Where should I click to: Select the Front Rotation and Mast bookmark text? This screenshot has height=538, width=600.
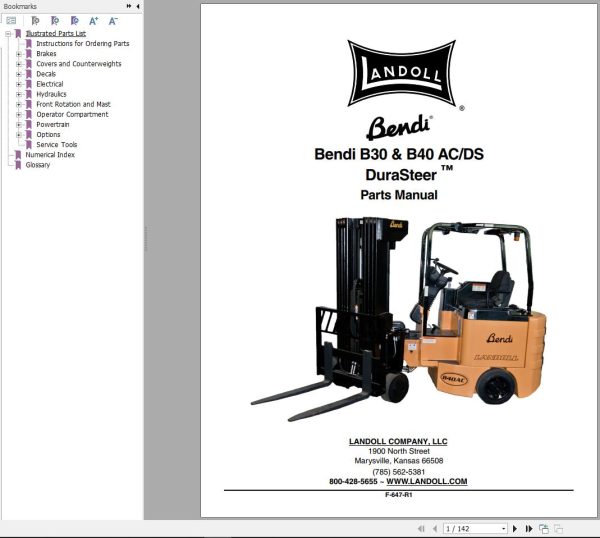coord(73,104)
